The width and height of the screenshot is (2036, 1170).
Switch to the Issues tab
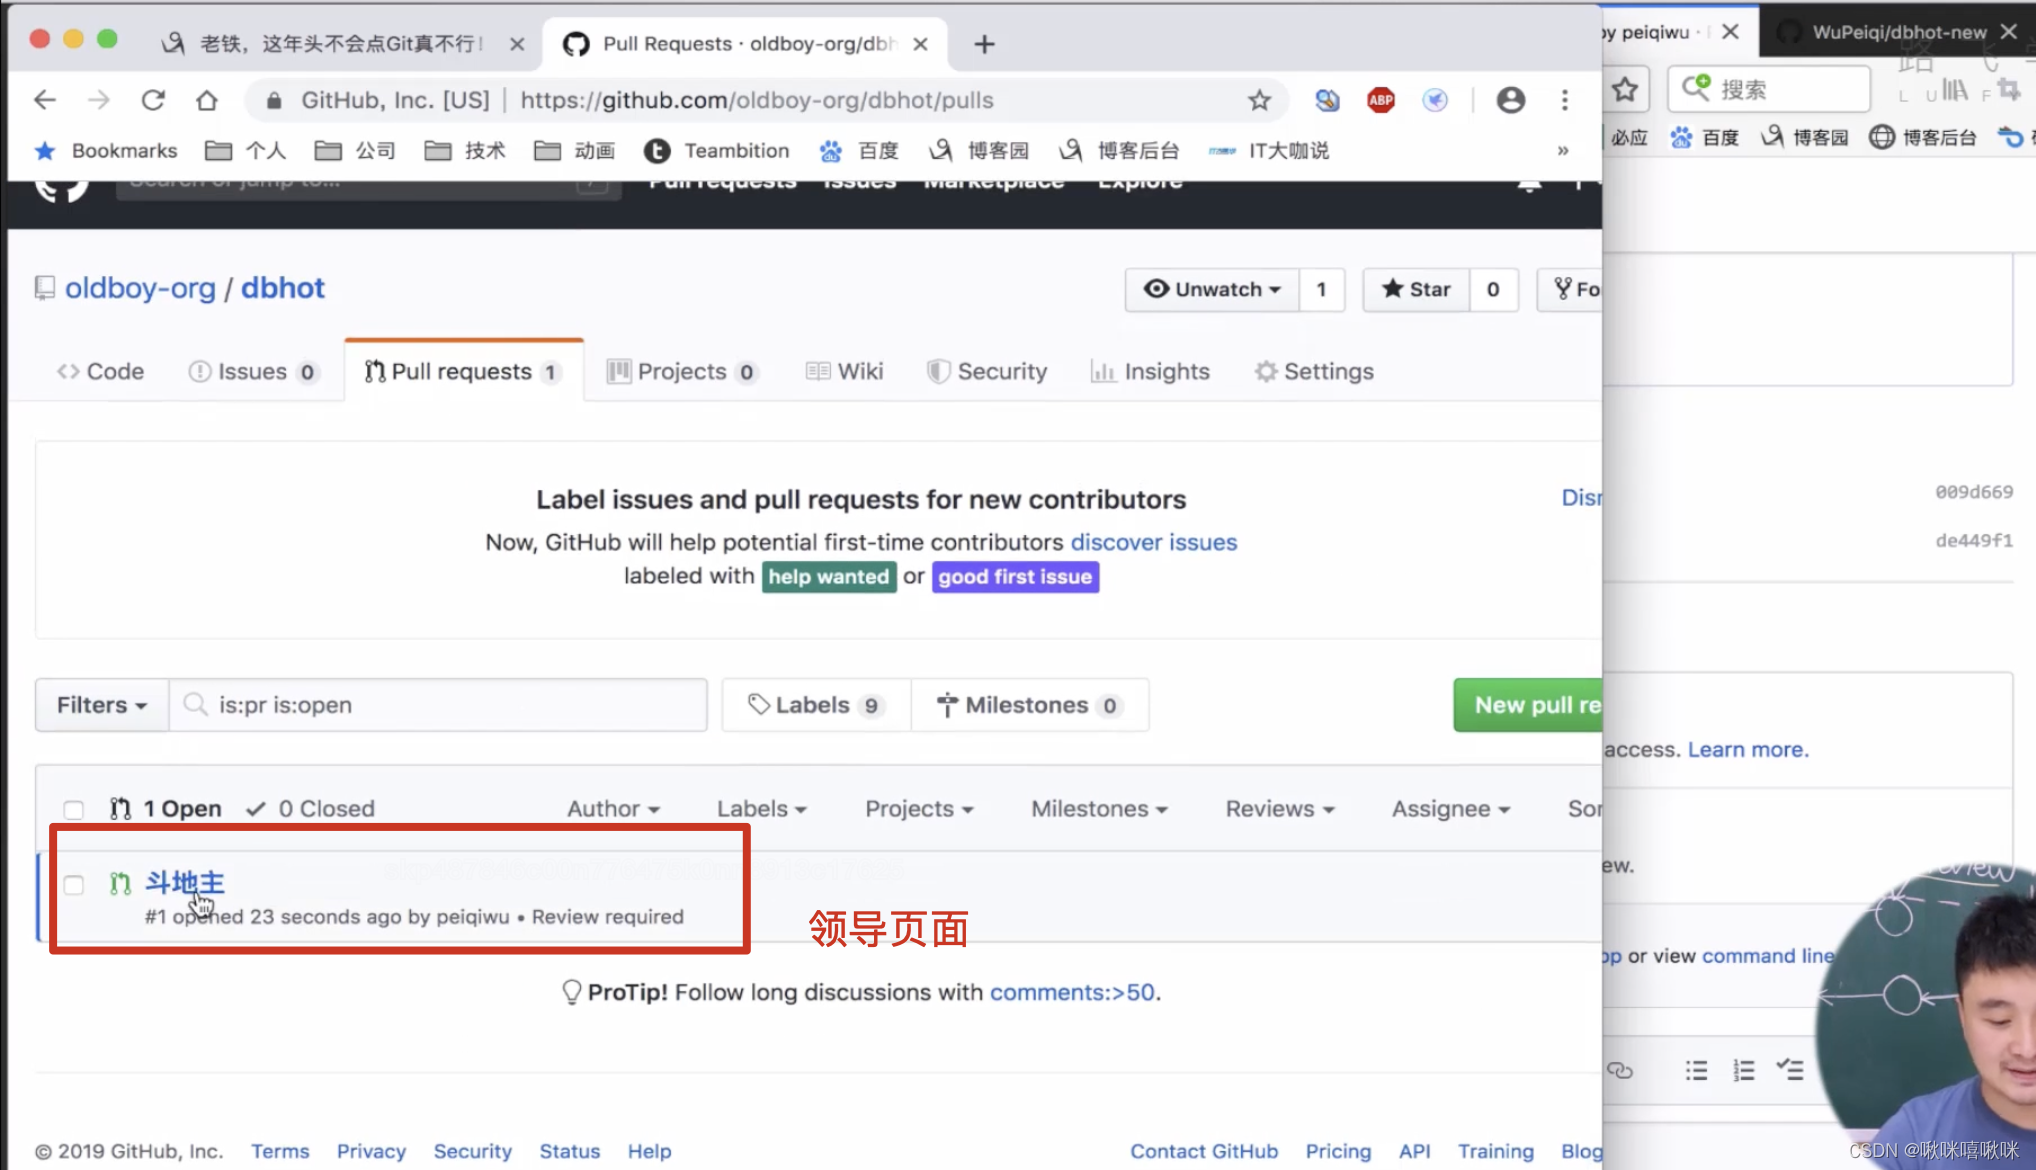253,372
